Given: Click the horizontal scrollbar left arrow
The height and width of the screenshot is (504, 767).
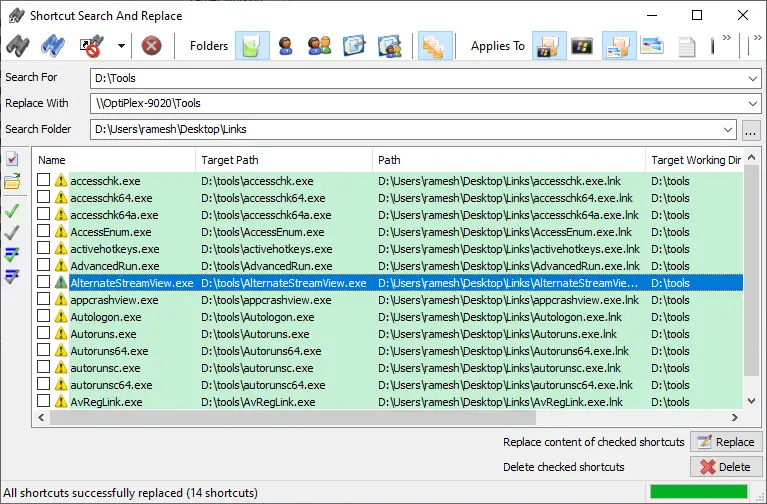Looking at the screenshot, I should point(41,417).
